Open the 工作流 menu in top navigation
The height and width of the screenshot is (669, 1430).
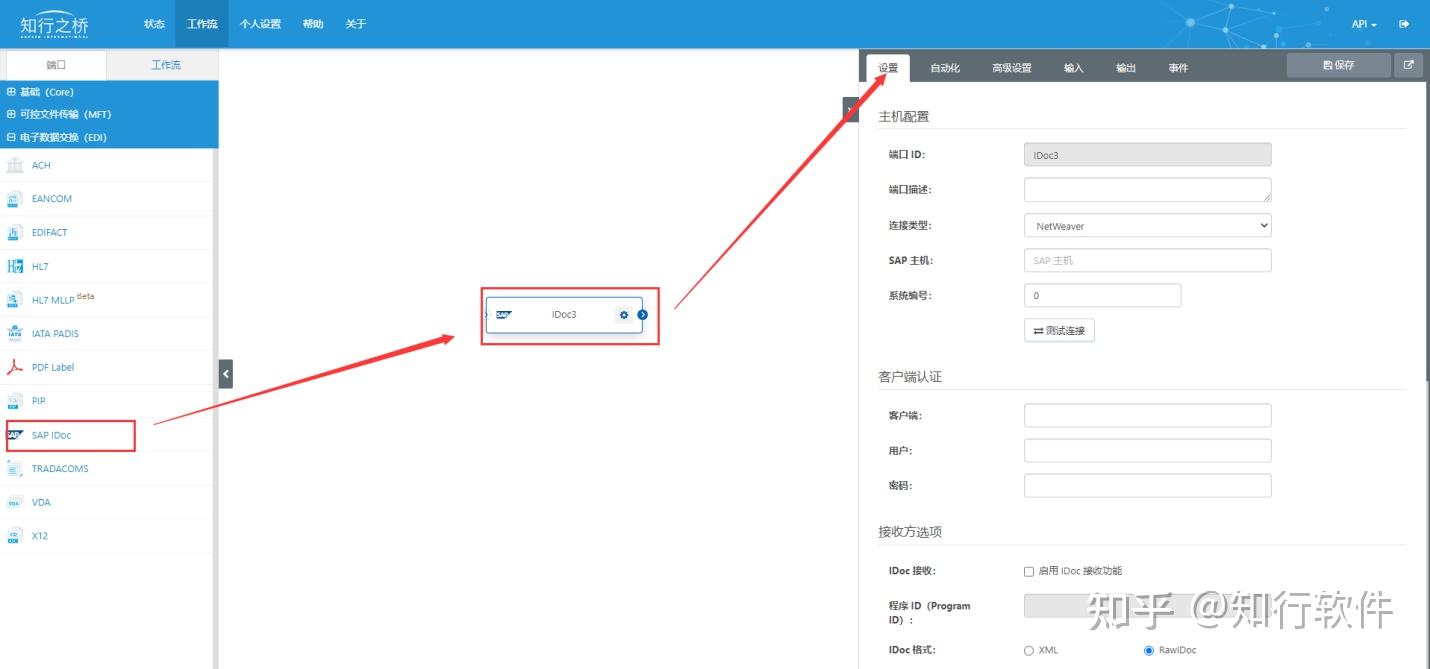pos(201,23)
